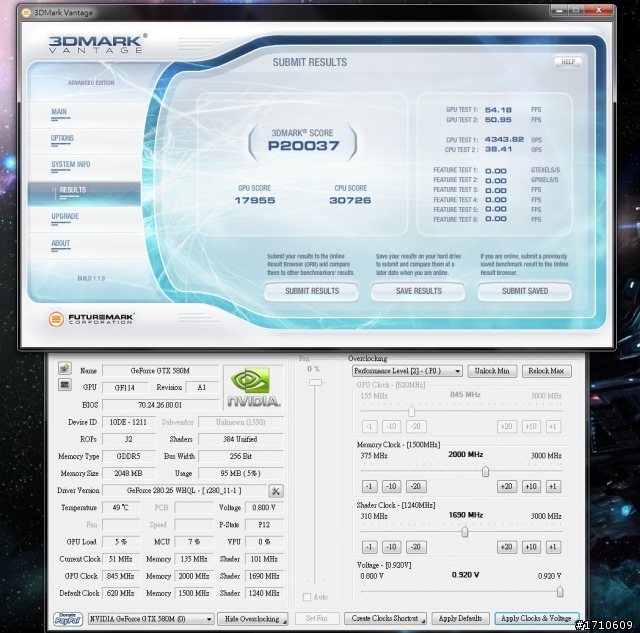The image size is (640, 633).
Task: Click Memory Clock -10 button
Action: point(391,486)
